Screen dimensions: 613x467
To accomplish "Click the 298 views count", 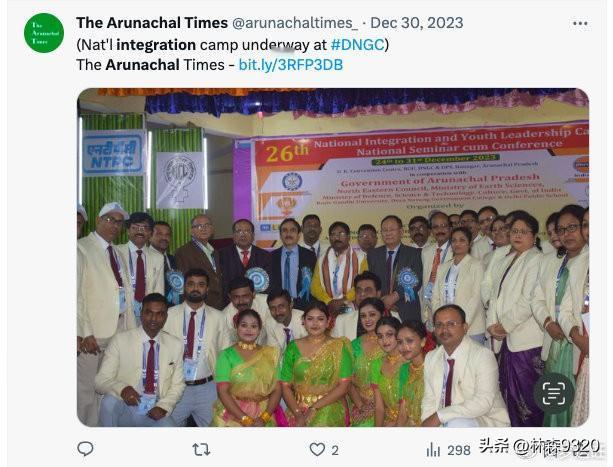I will coord(459,451).
